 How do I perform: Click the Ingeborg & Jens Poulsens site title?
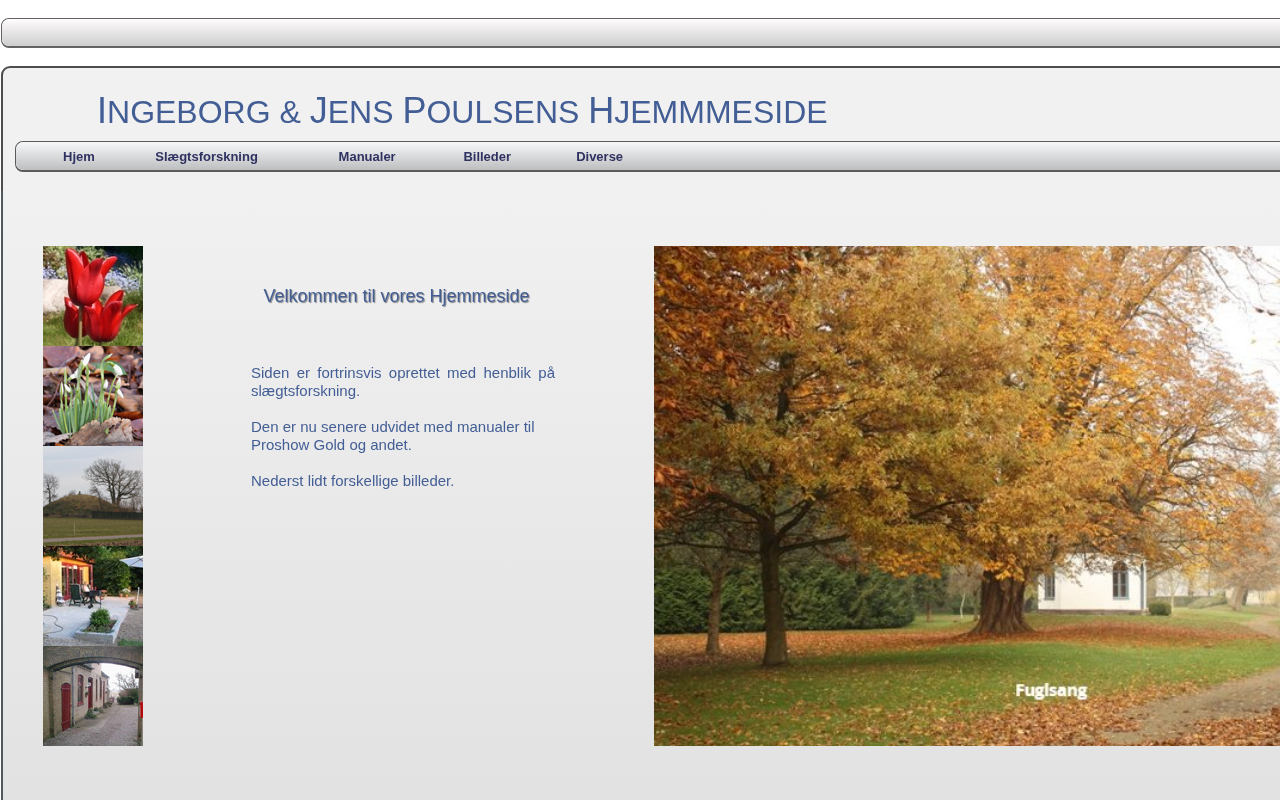[462, 111]
